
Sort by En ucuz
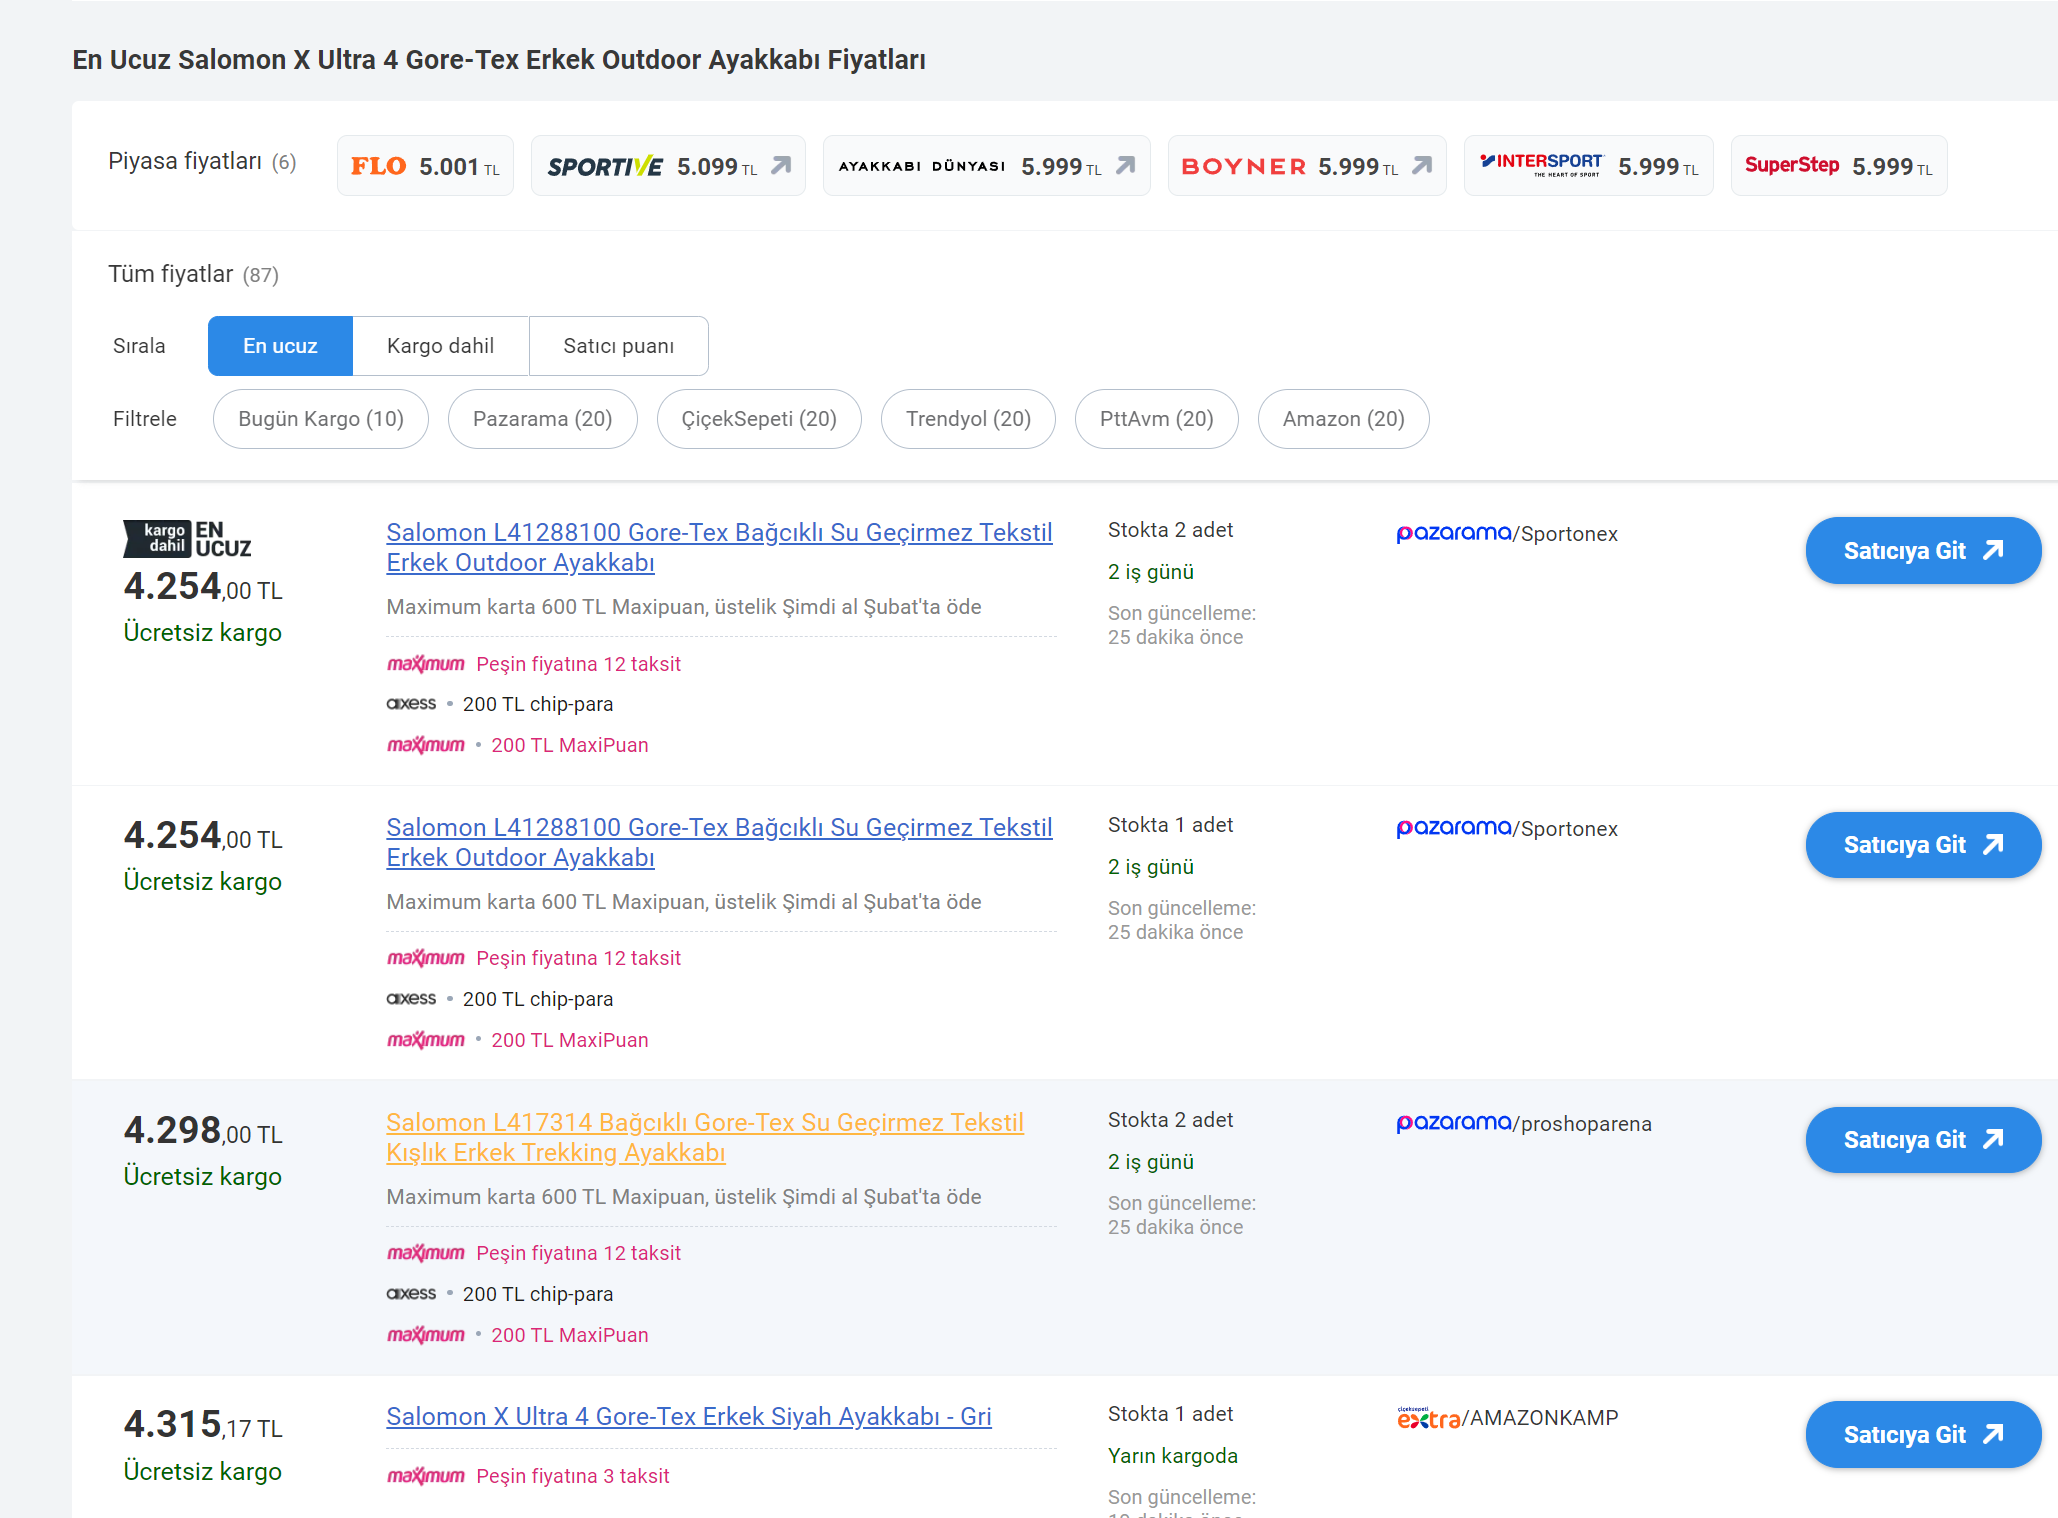280,346
